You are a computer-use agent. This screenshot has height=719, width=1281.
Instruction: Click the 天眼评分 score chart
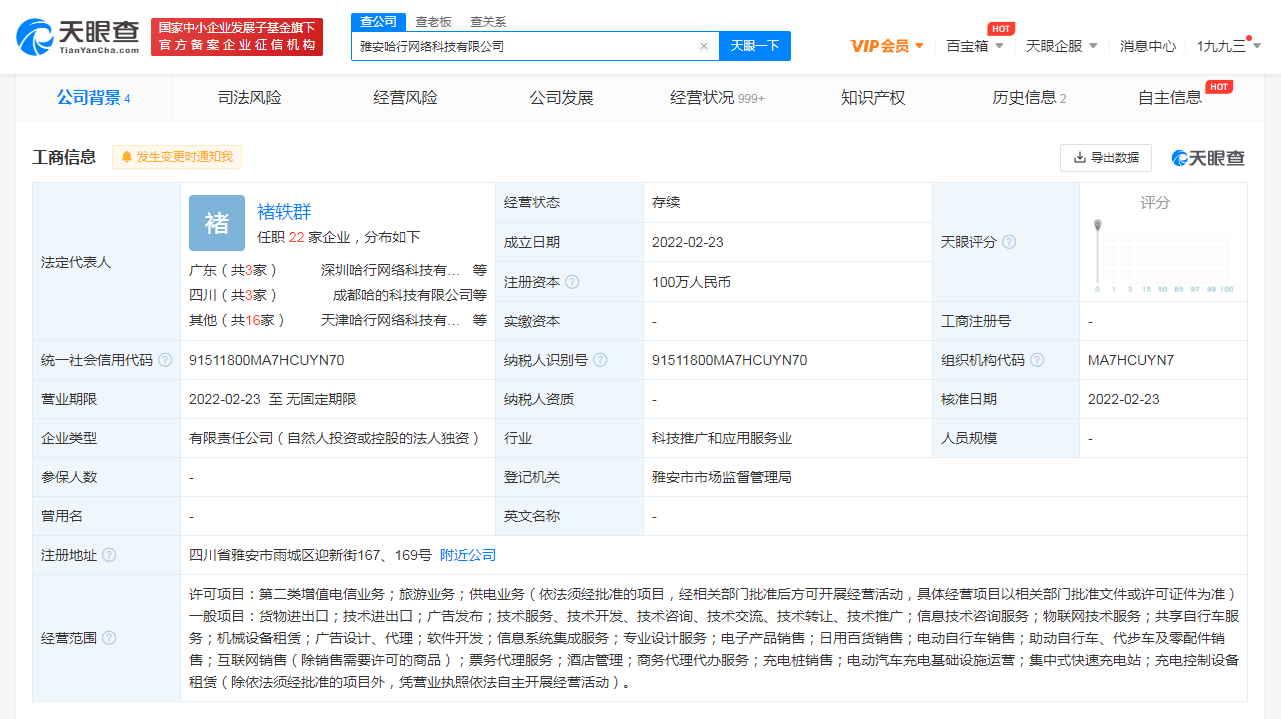click(1164, 256)
